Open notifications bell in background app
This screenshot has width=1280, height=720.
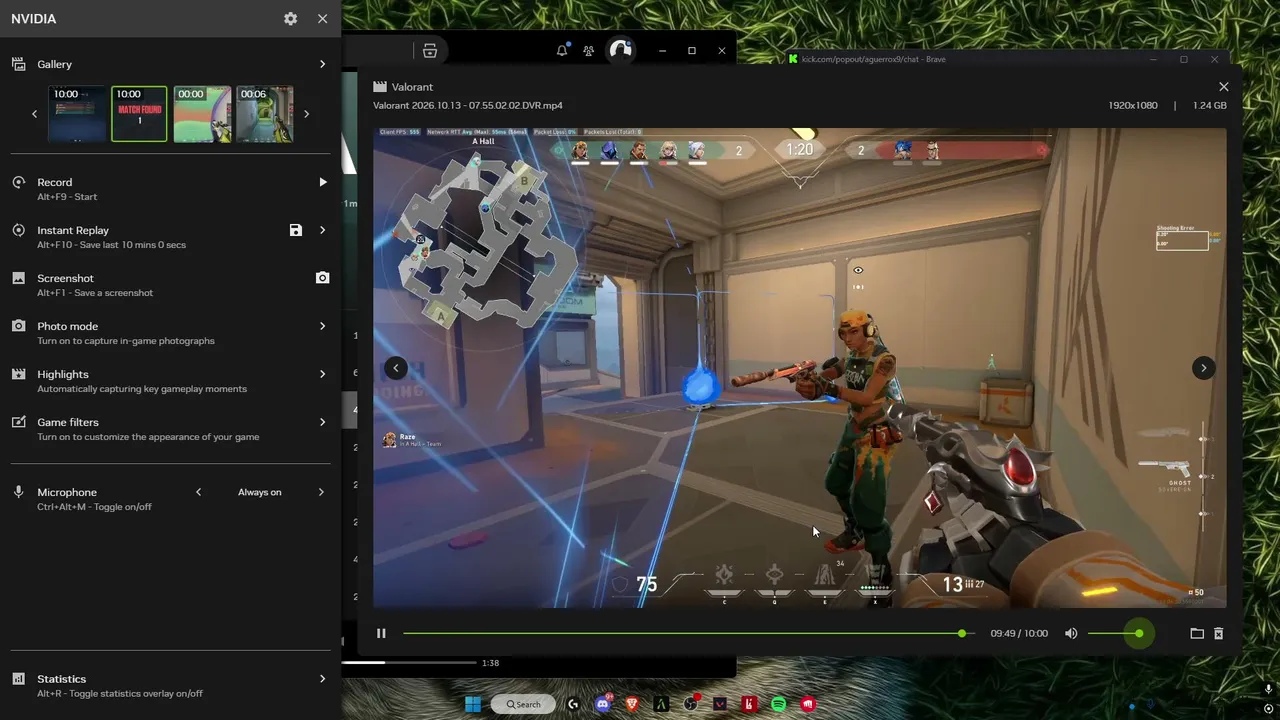point(562,50)
